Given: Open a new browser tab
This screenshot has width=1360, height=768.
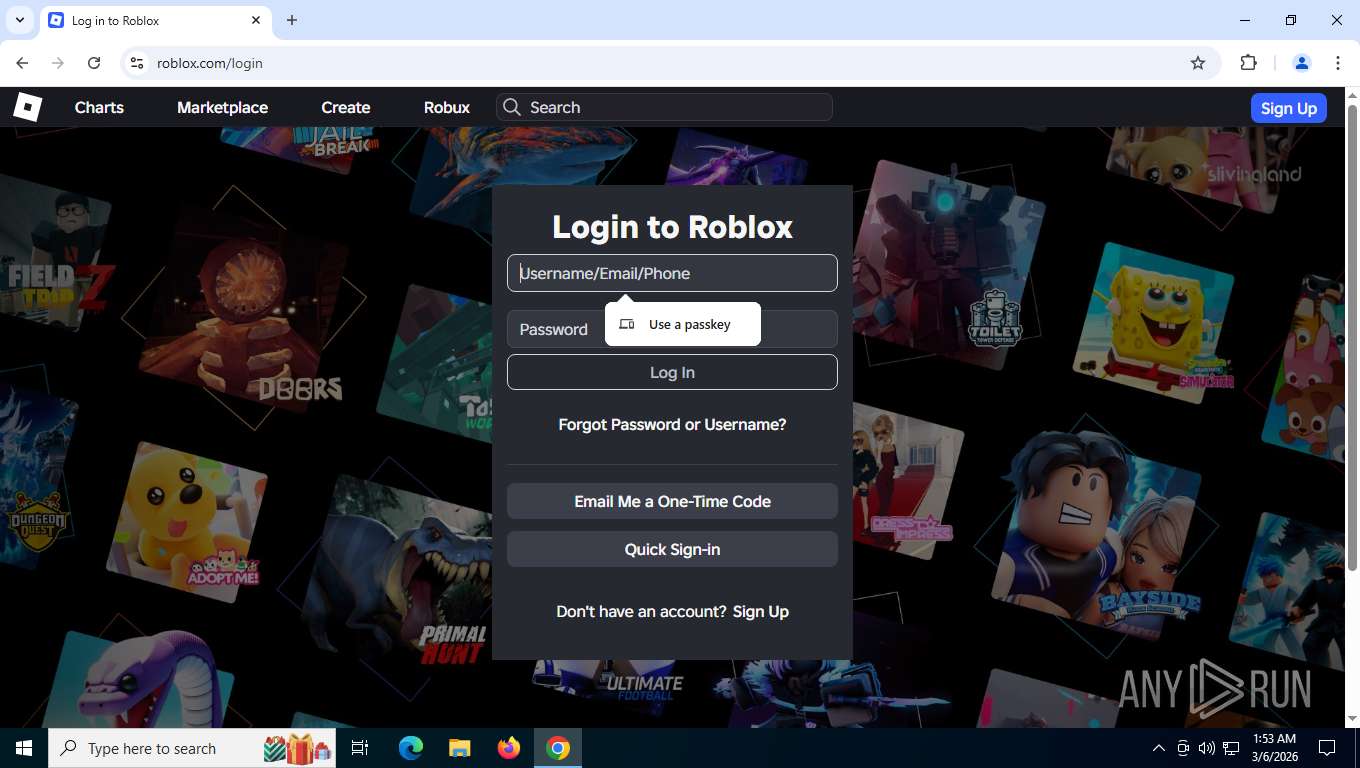Looking at the screenshot, I should pyautogui.click(x=292, y=20).
